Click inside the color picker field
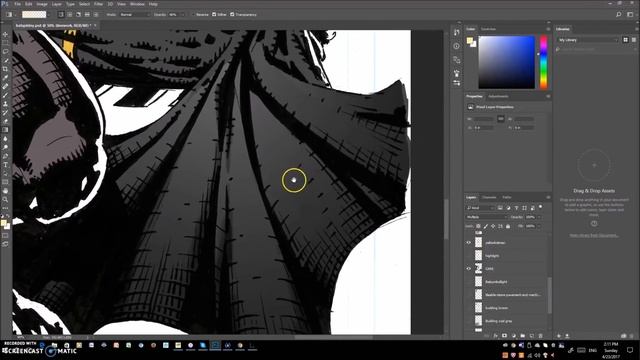Image resolution: width=640 pixels, height=360 pixels. (507, 62)
